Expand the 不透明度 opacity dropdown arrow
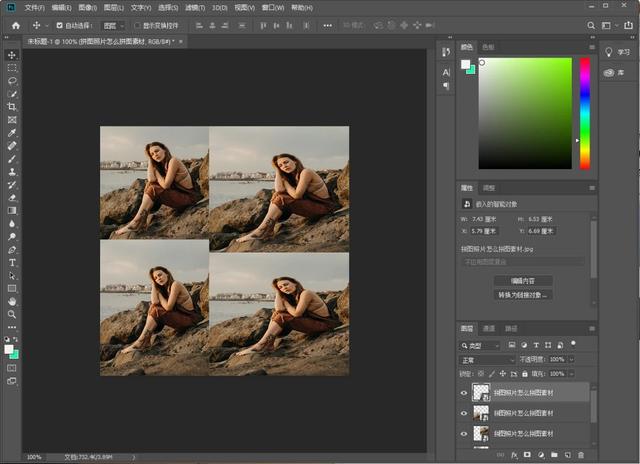The height and width of the screenshot is (464, 640). 572,359
